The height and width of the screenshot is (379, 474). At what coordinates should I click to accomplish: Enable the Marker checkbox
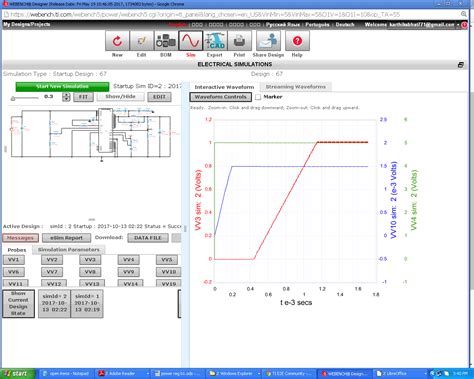pos(258,97)
